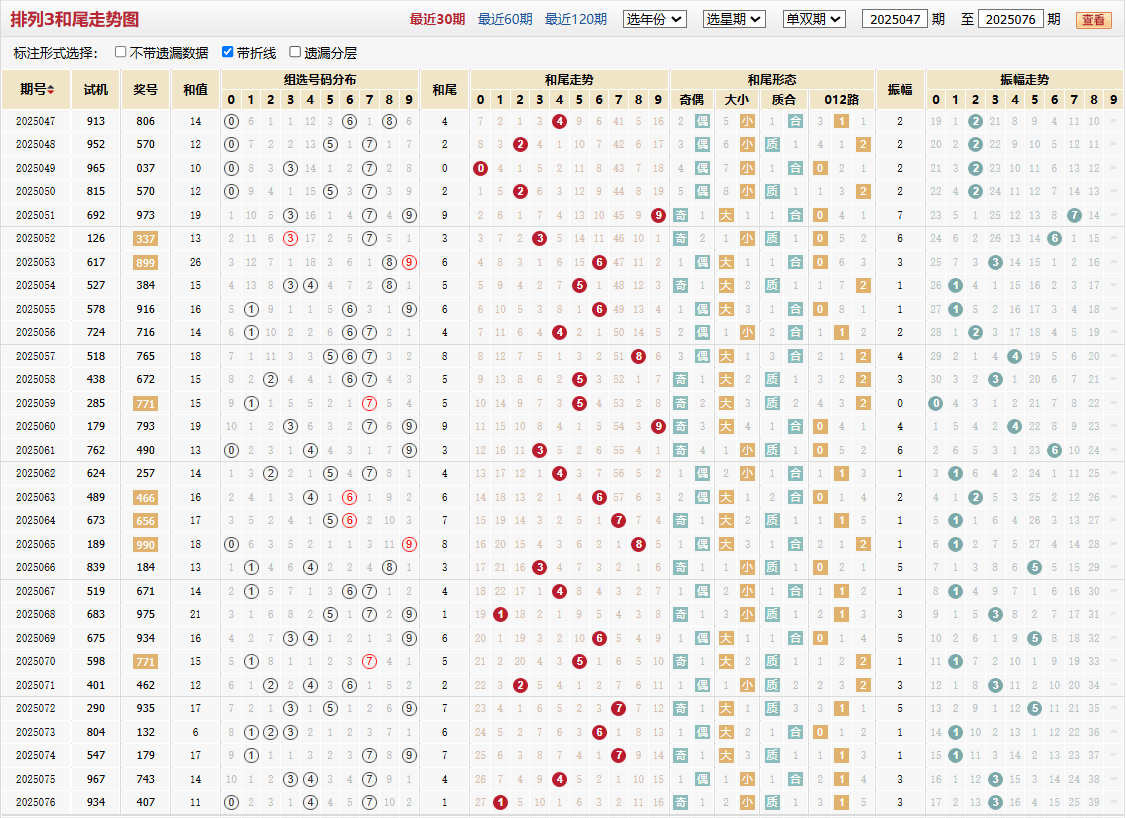Click circled 0 in row 2025047 distribution
Screen dimensions: 1126x818
(231, 121)
